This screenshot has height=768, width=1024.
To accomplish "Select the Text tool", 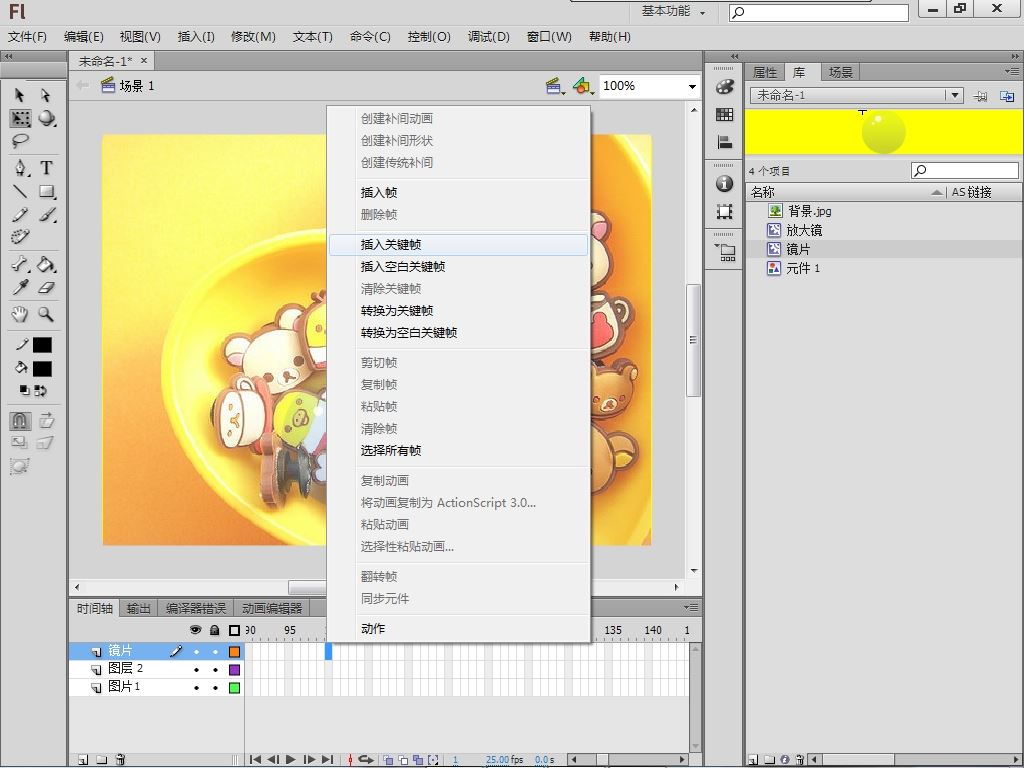I will 46,168.
